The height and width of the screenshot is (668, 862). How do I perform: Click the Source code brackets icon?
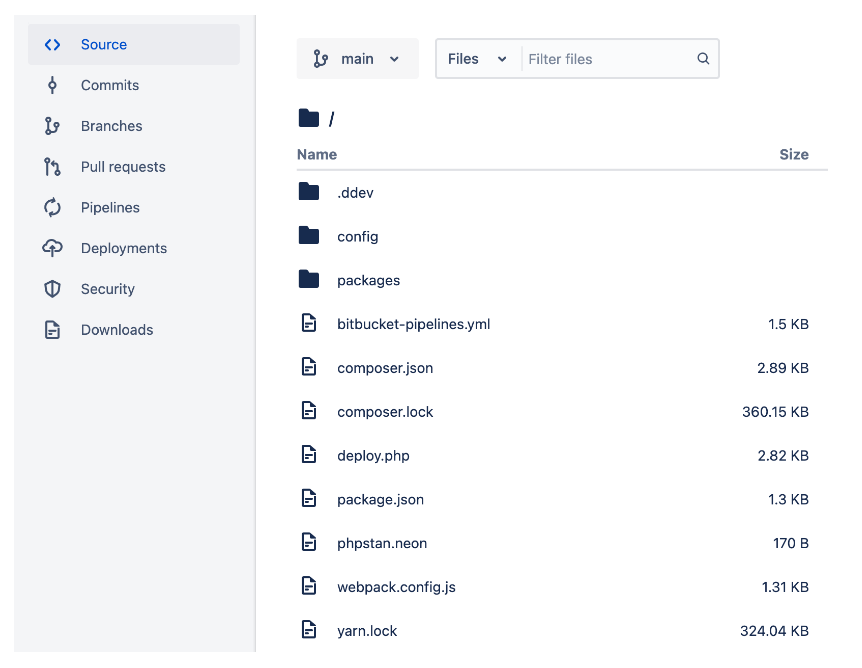[52, 44]
